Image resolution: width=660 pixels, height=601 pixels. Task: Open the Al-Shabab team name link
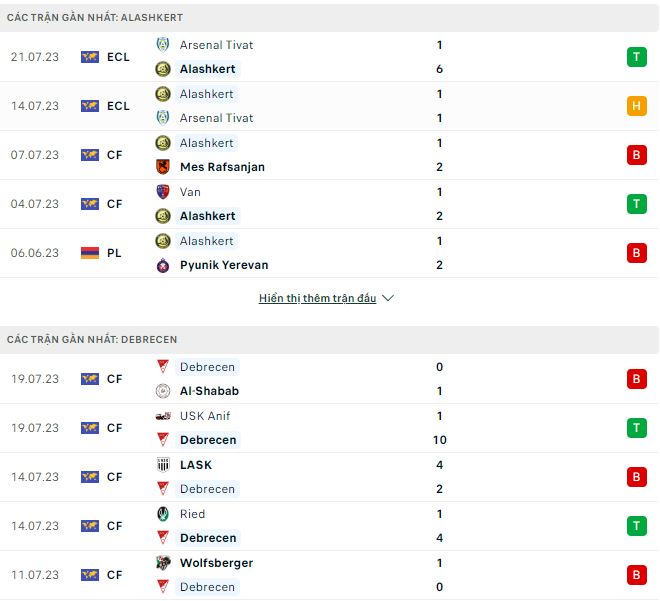[209, 391]
